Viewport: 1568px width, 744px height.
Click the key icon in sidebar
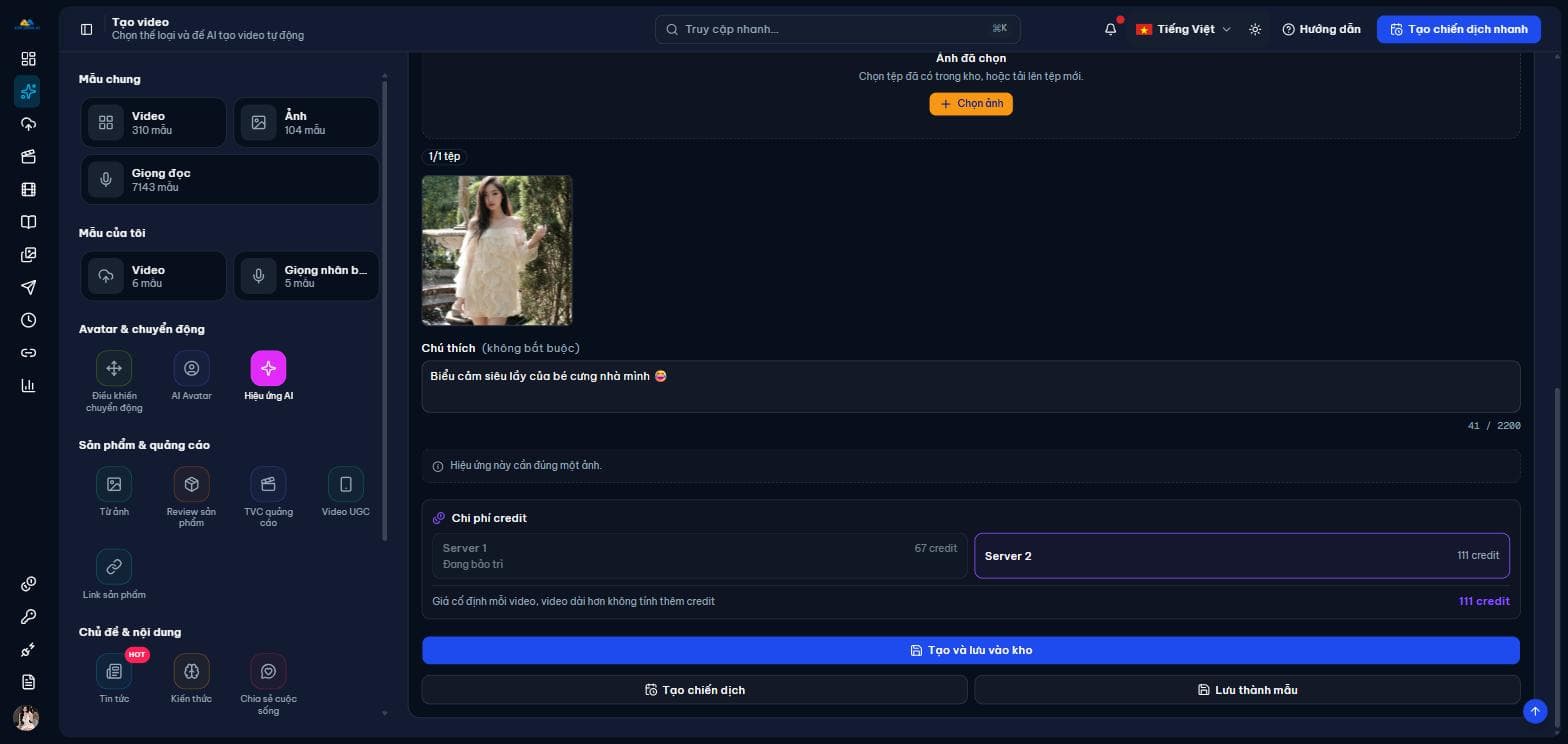[28, 617]
